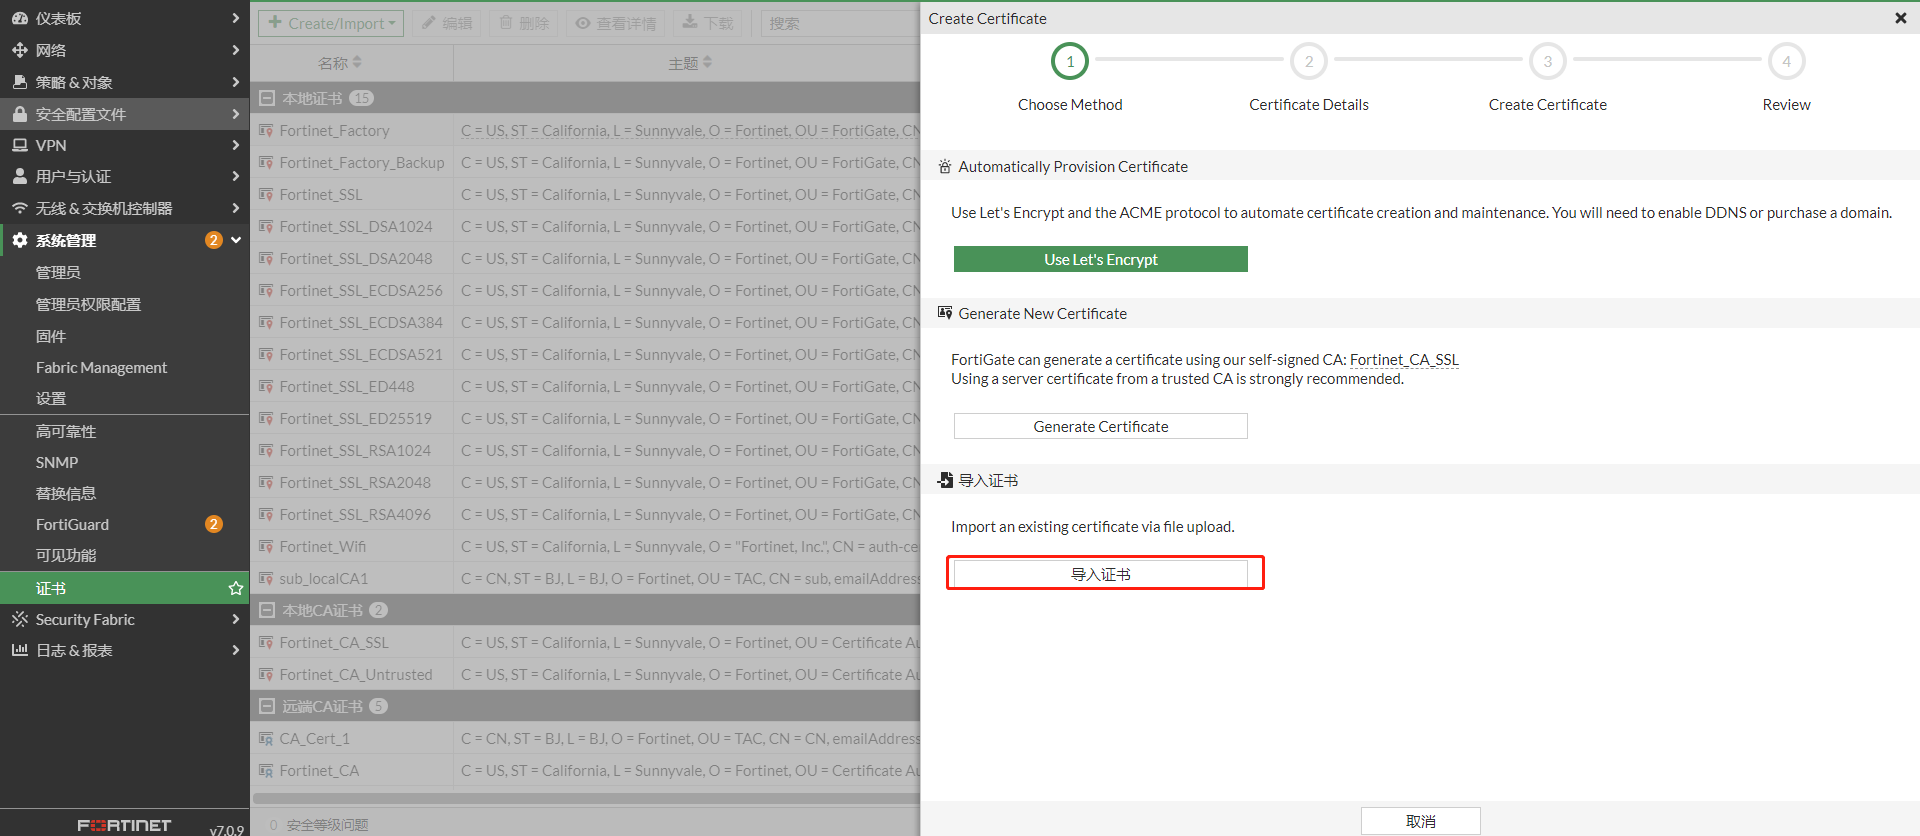
Task: Click wizard step 3 Create Certificate
Action: point(1547,62)
